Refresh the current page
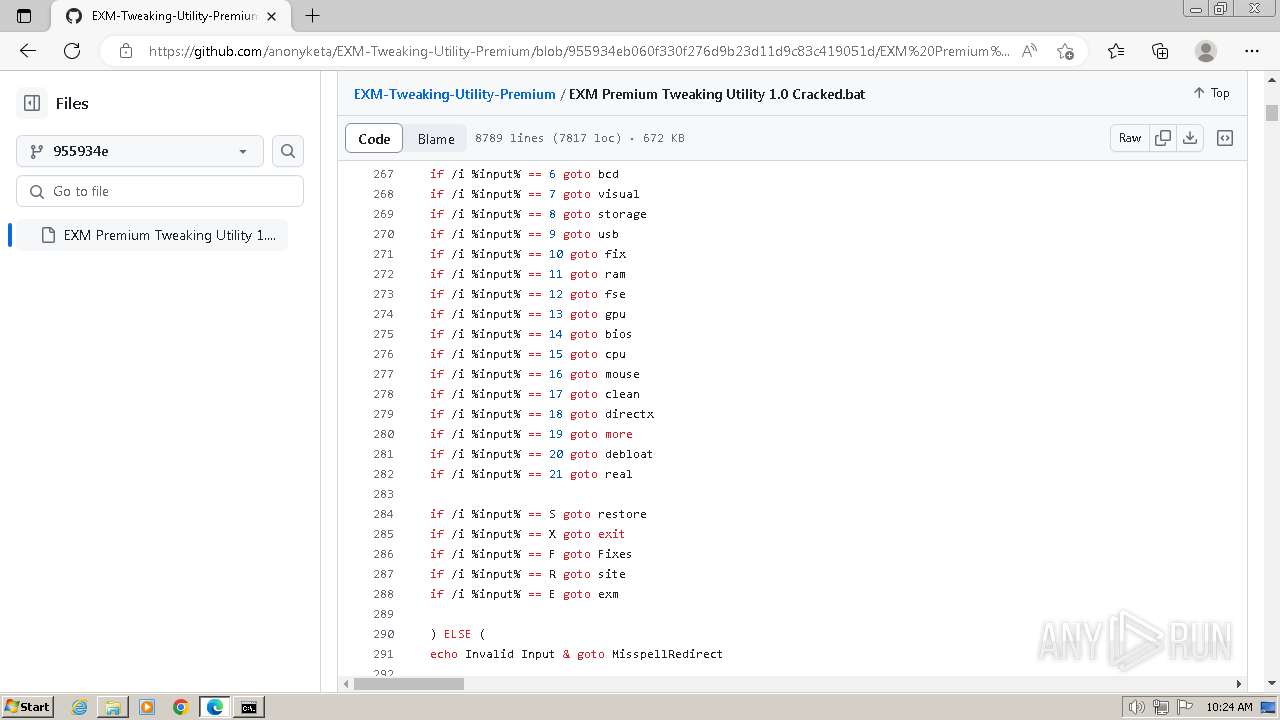 coord(72,51)
